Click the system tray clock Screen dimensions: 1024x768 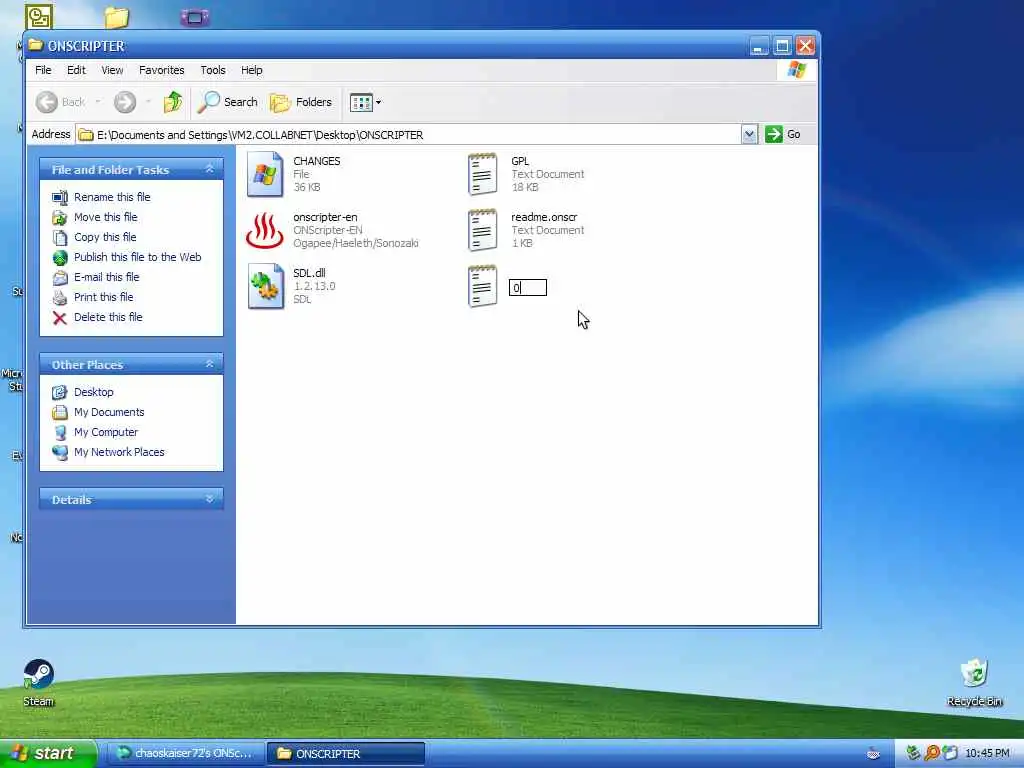987,754
